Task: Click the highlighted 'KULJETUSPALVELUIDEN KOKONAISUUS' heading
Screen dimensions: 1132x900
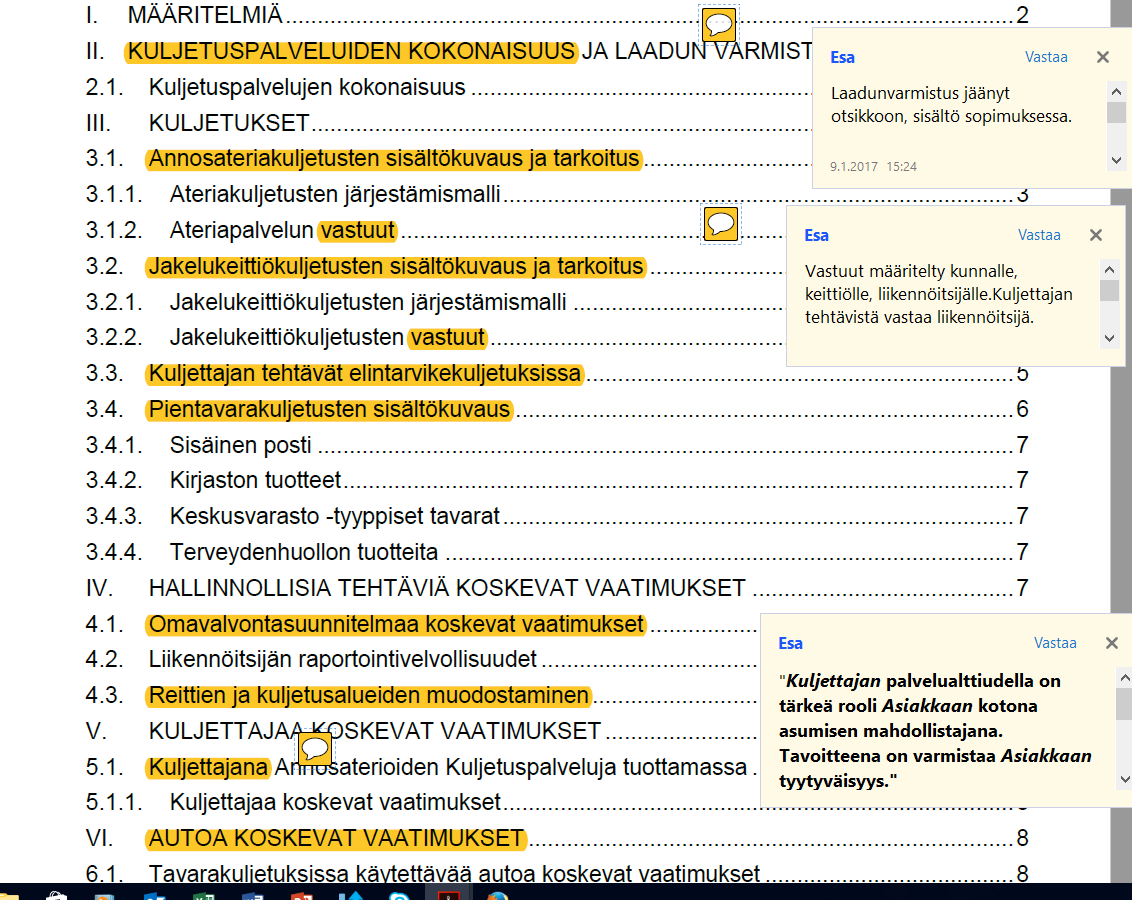Action: pyautogui.click(x=351, y=51)
